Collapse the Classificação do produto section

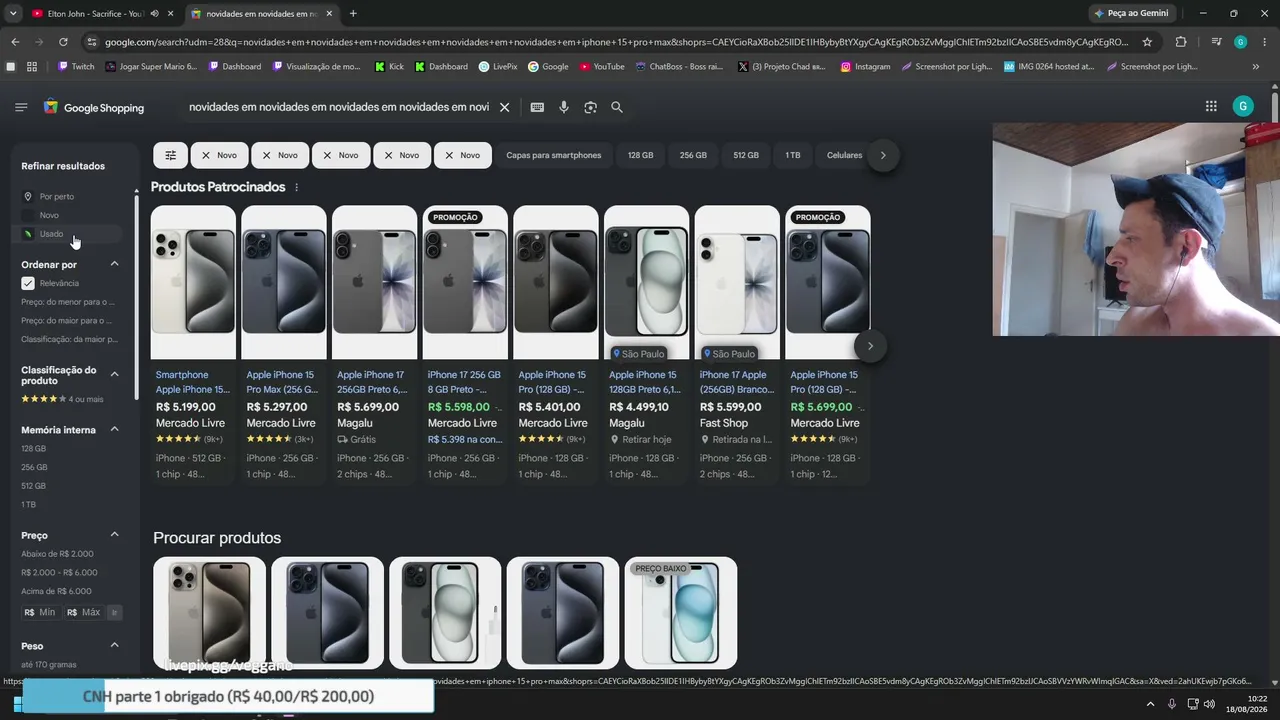tap(114, 374)
